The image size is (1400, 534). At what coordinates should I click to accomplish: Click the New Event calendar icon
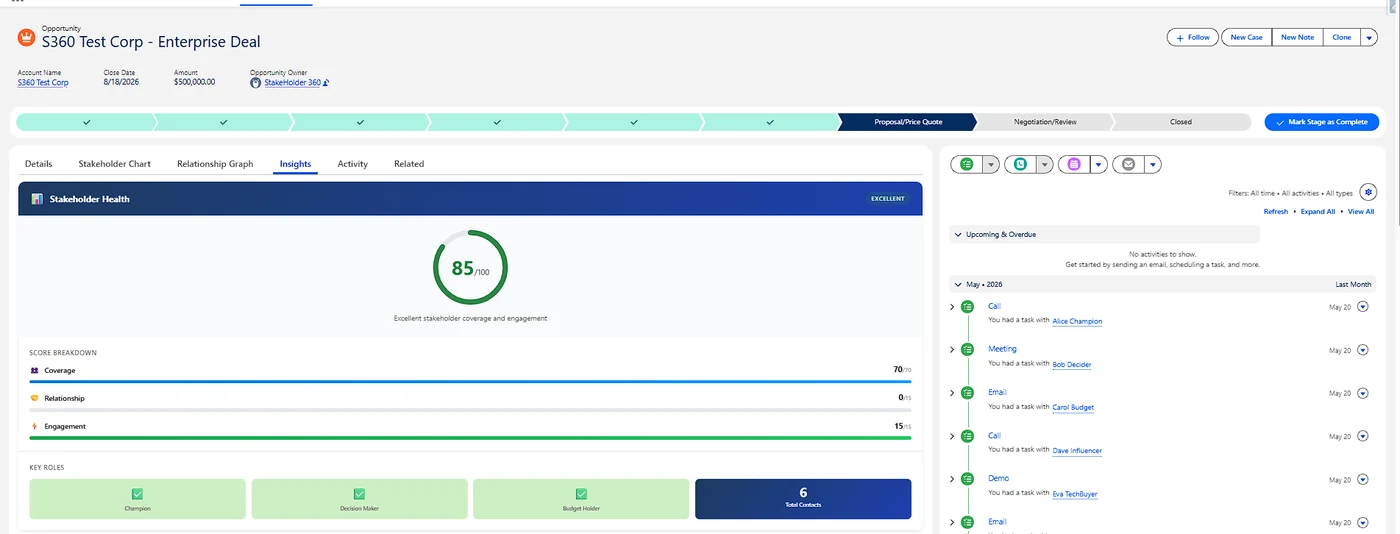pyautogui.click(x=1074, y=164)
